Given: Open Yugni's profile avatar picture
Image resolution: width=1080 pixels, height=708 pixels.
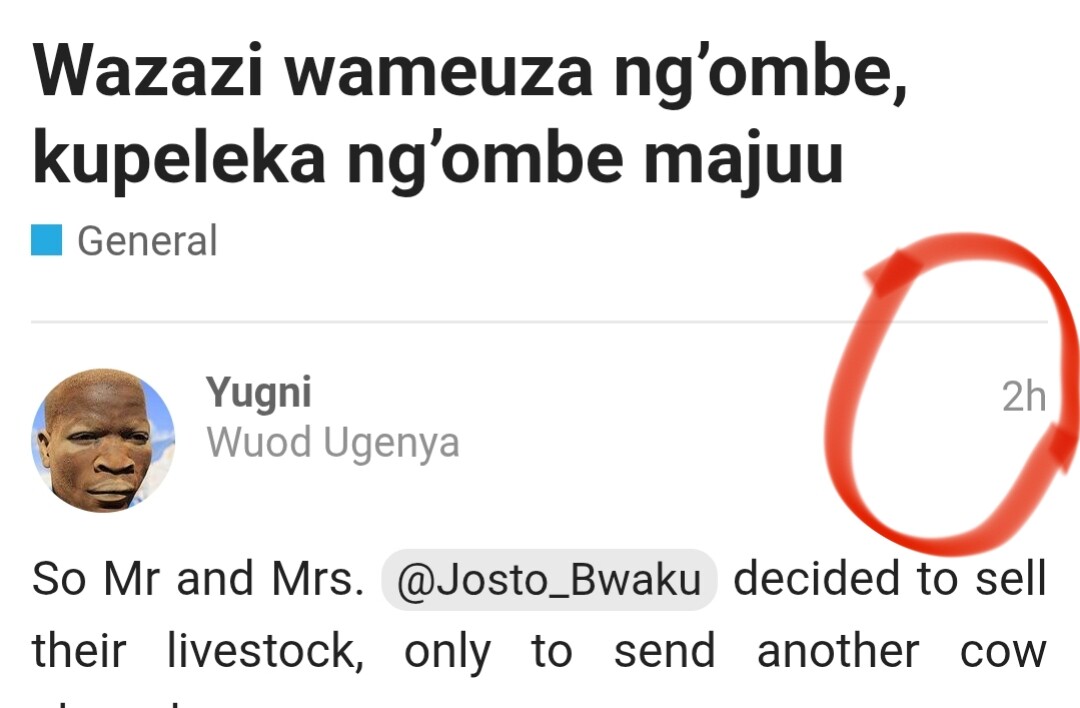Looking at the screenshot, I should pos(103,440).
